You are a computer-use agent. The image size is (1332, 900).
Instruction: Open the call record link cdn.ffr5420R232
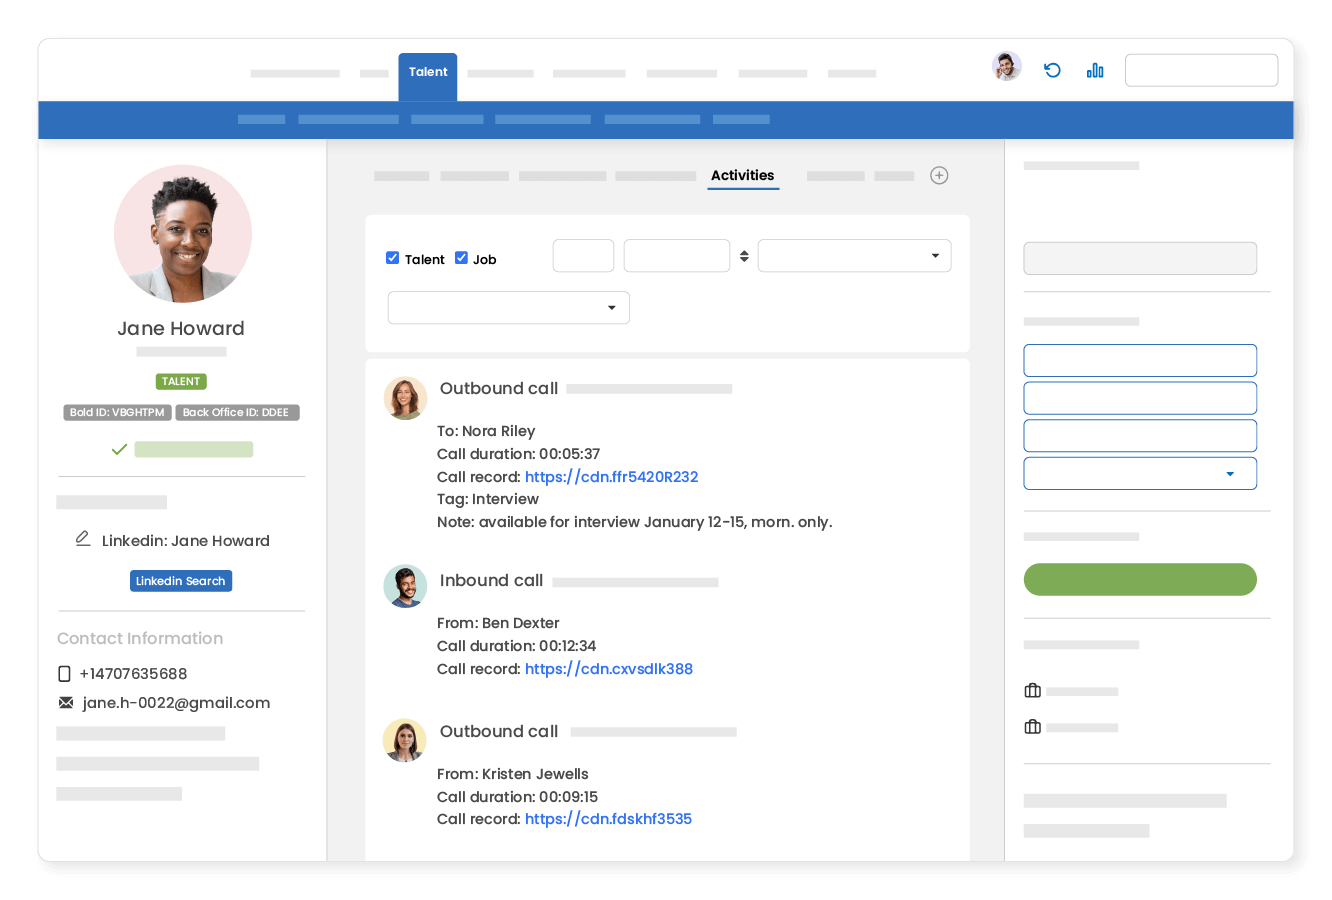click(x=612, y=476)
